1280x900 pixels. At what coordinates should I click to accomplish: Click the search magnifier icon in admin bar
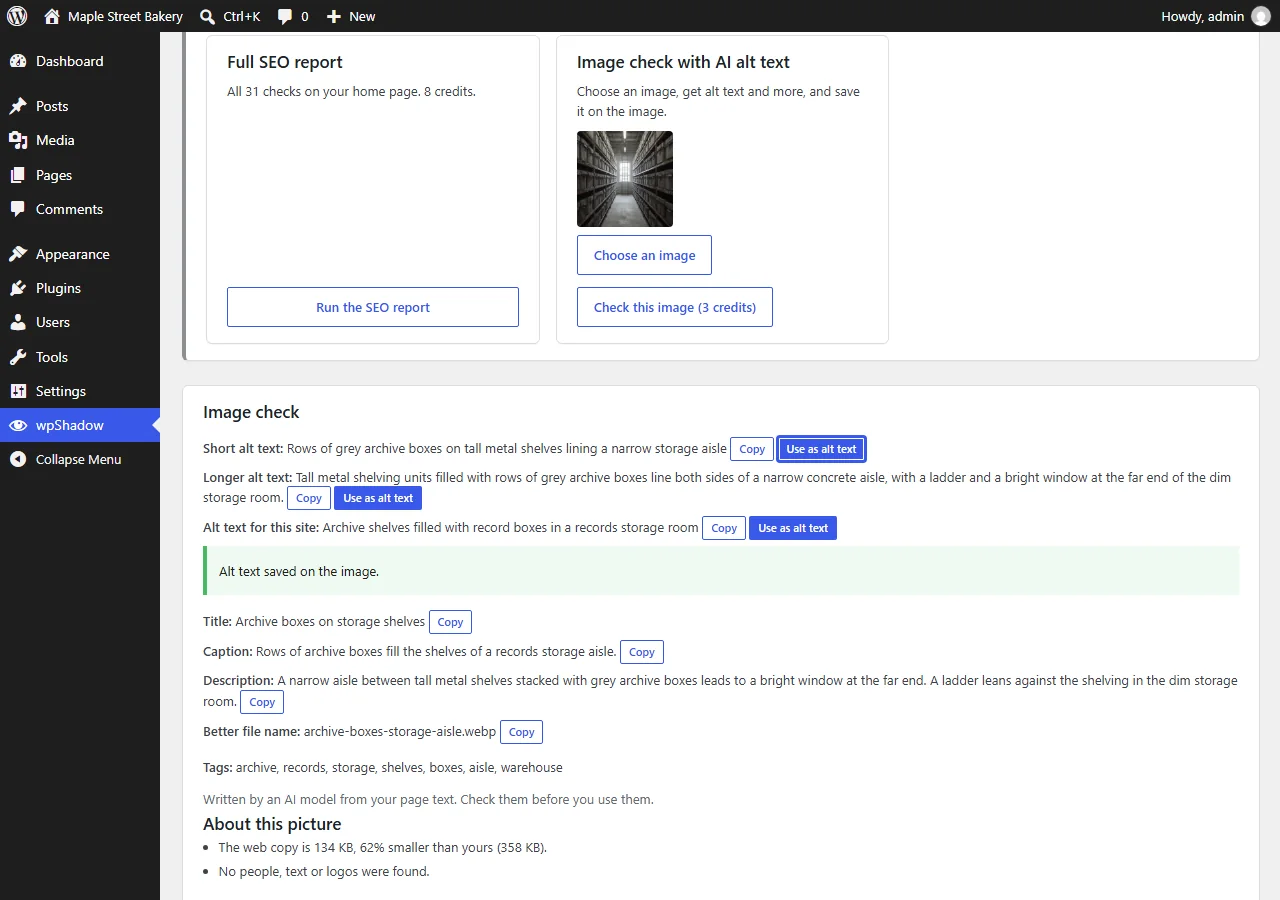coord(207,16)
